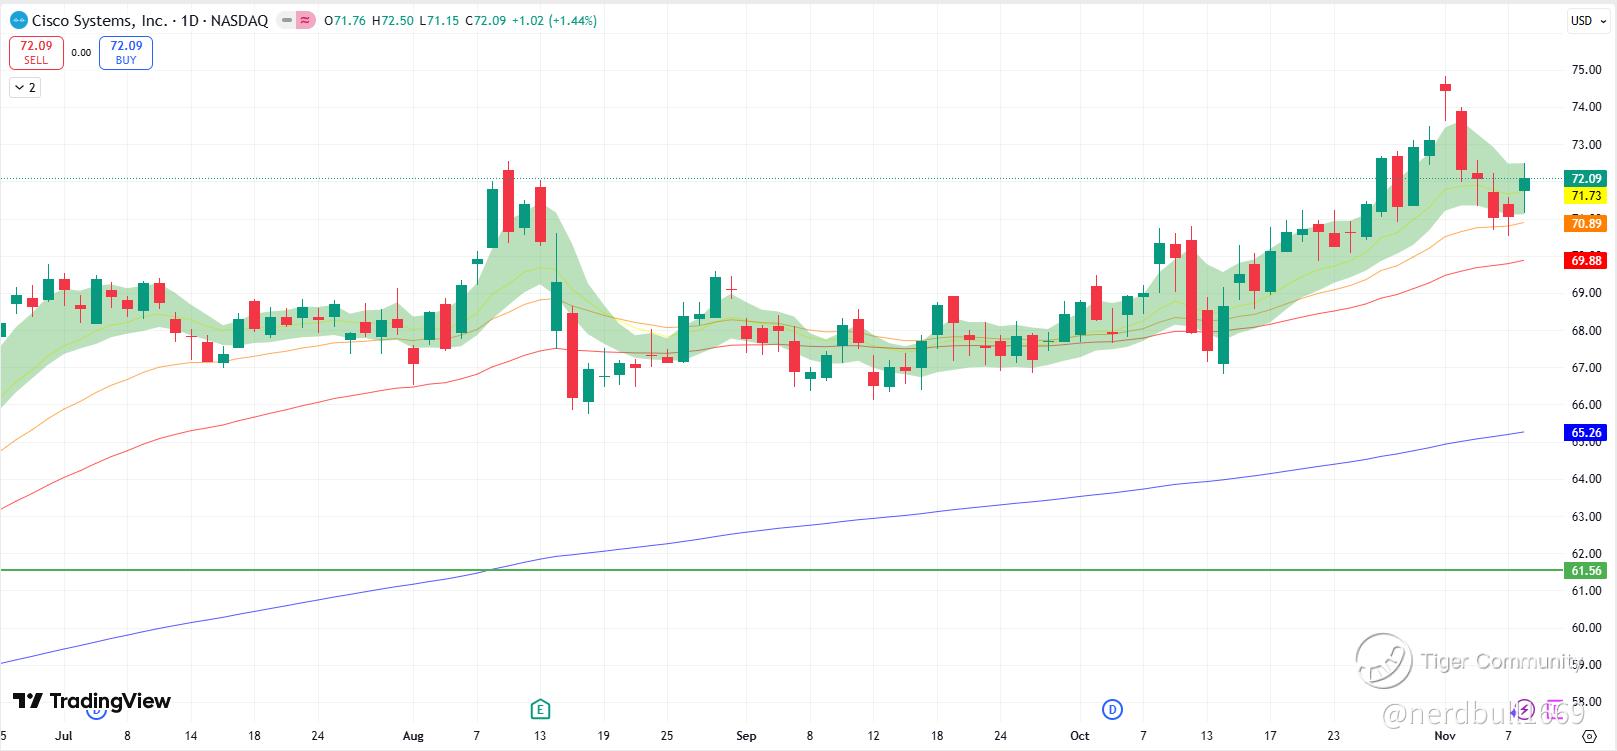Click the 17 date label on time axis
1617x751 pixels.
[1270, 736]
